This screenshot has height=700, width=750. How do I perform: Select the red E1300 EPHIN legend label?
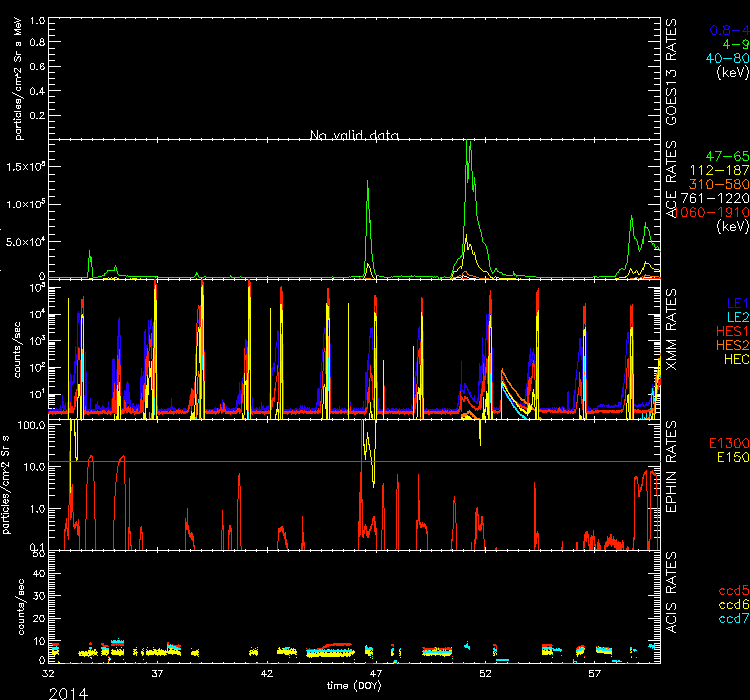[x=726, y=442]
